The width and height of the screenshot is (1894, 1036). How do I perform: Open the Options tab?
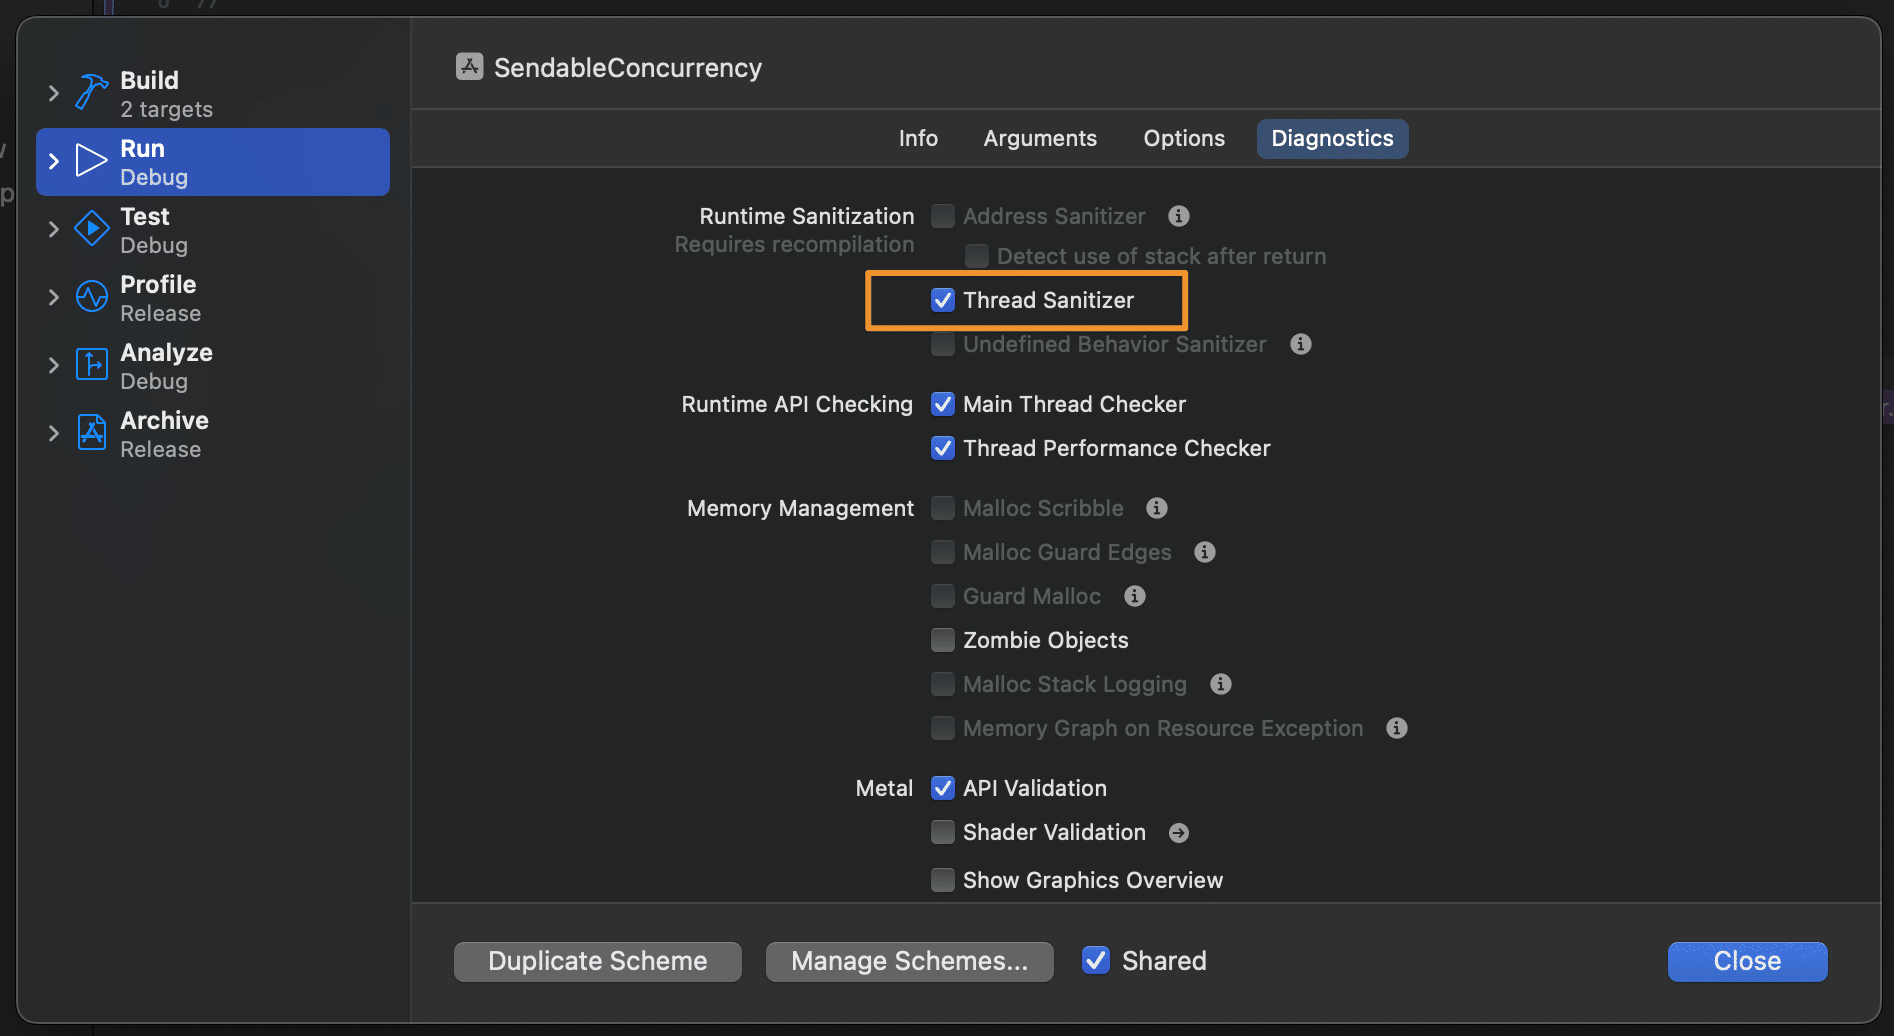coord(1184,138)
